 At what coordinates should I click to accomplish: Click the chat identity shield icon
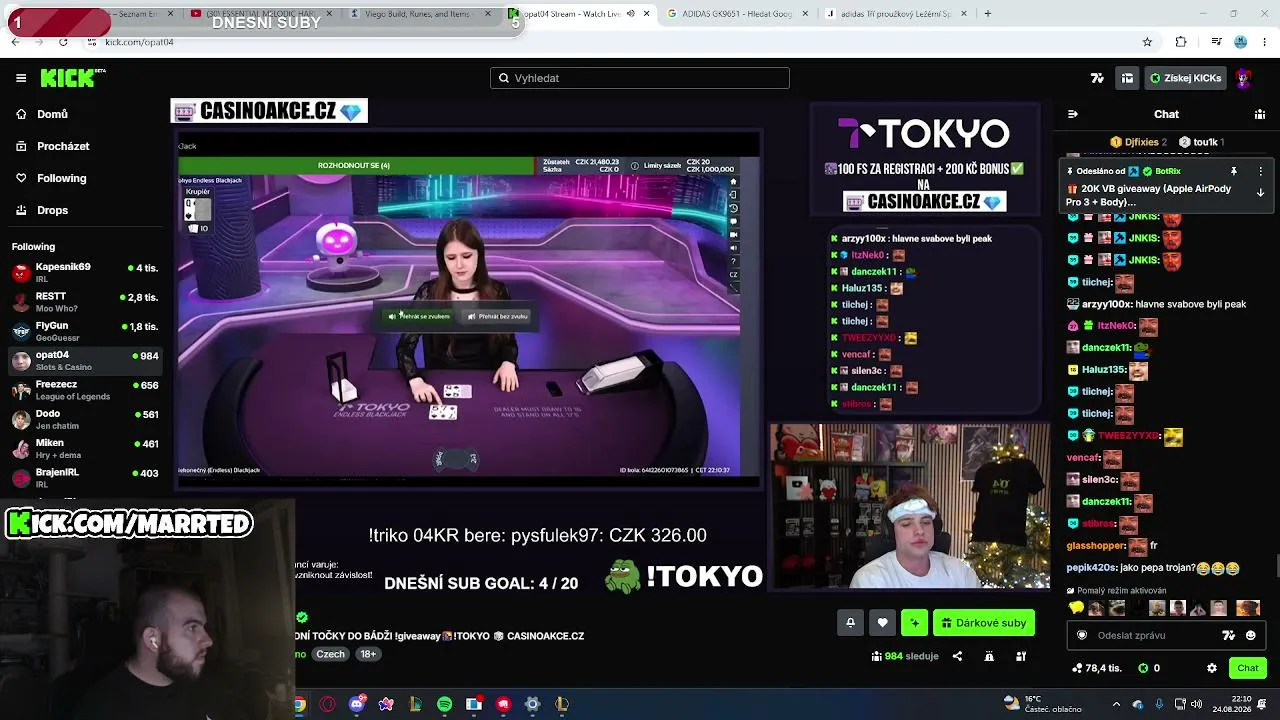[x=1082, y=635]
